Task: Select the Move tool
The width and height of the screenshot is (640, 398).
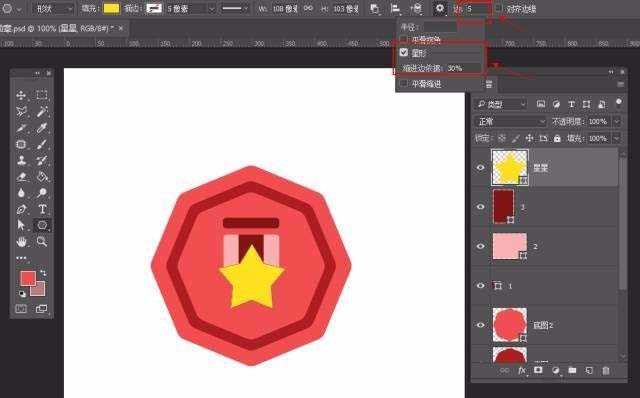Action: point(21,95)
